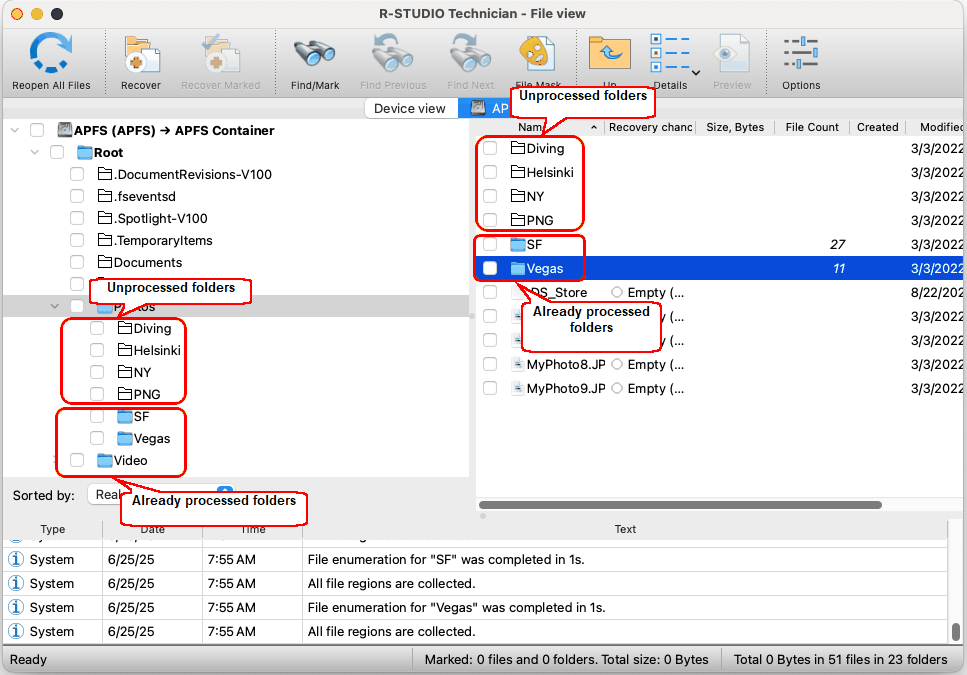The width and height of the screenshot is (967, 675).
Task: Click the Find Next toolbar icon
Action: tap(471, 54)
